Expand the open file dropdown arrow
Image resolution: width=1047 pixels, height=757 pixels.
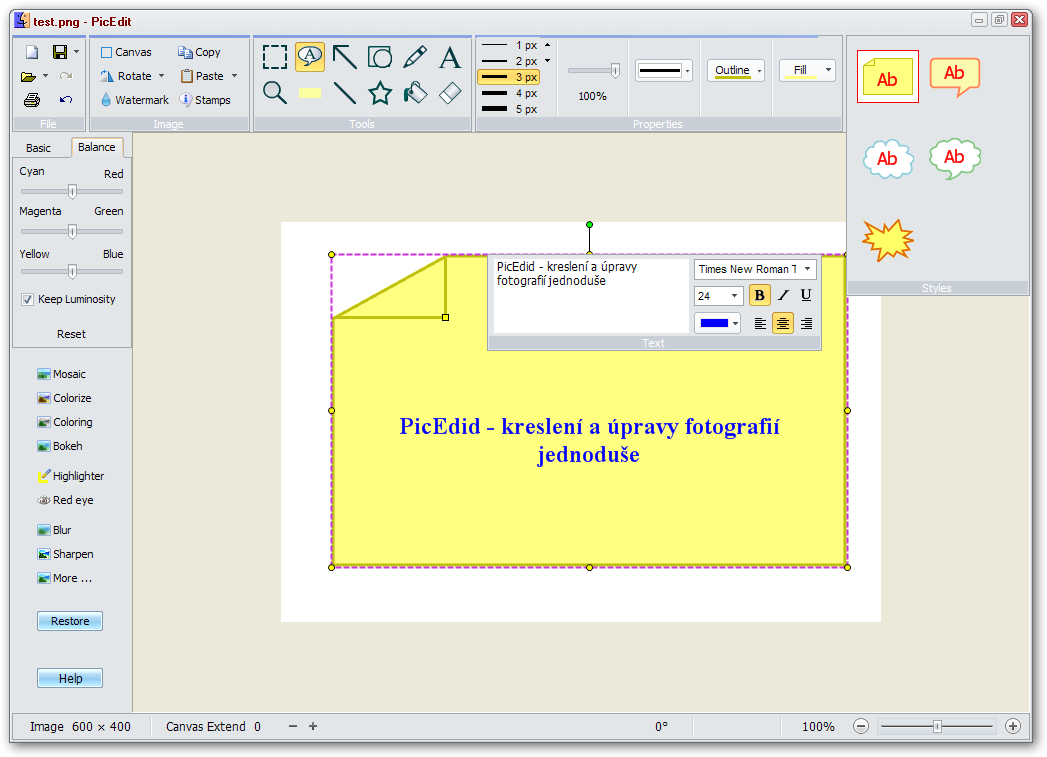pos(45,76)
